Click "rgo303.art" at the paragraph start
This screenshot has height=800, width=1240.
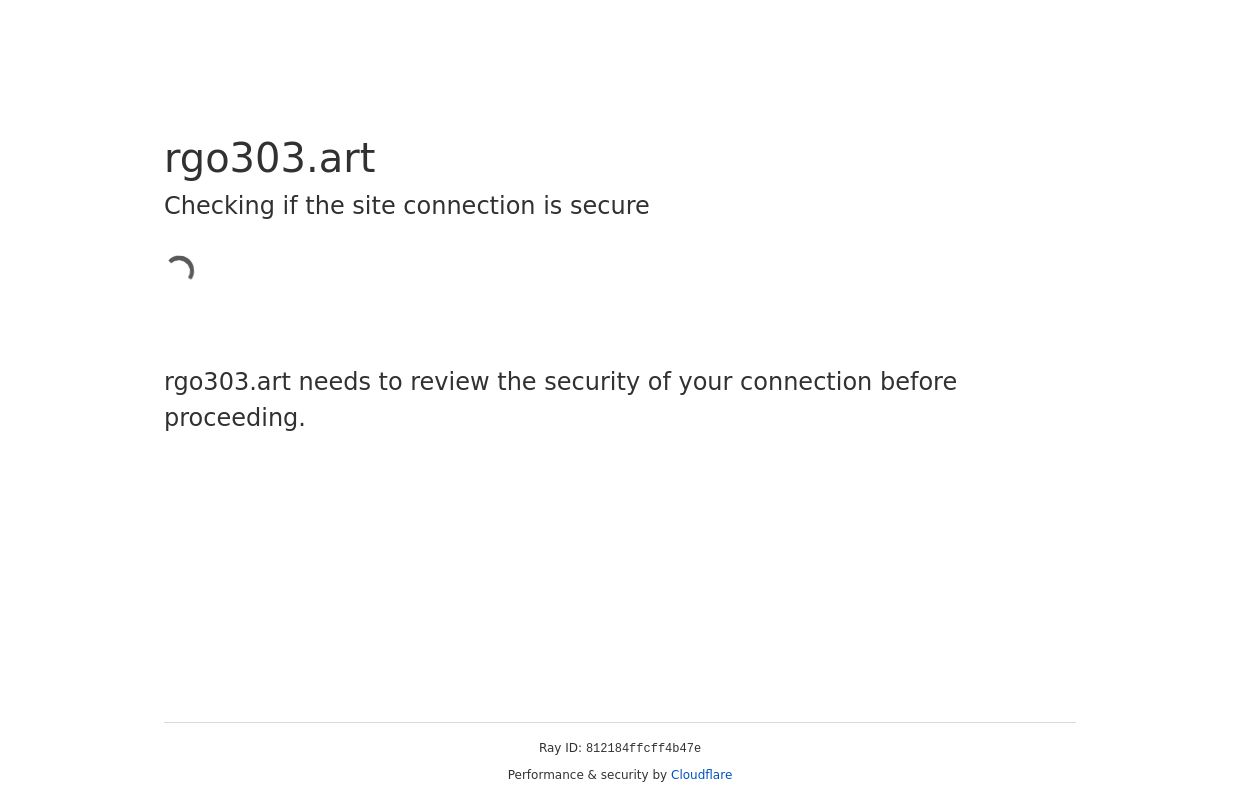(227, 382)
